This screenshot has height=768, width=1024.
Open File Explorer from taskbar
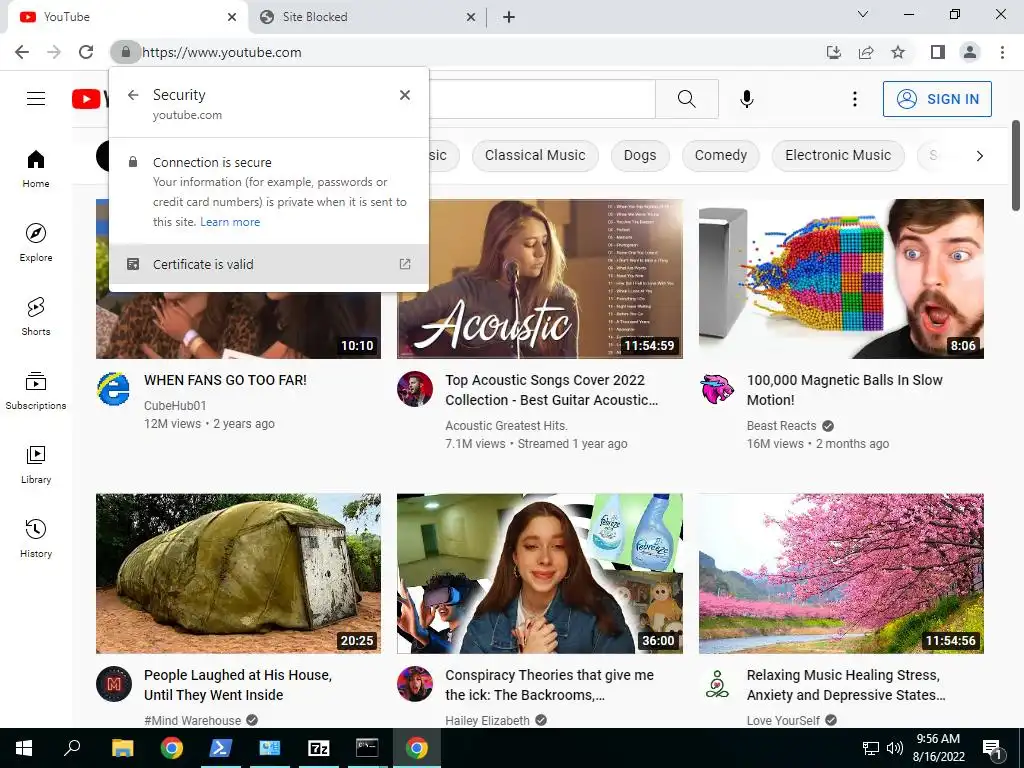pyautogui.click(x=122, y=748)
